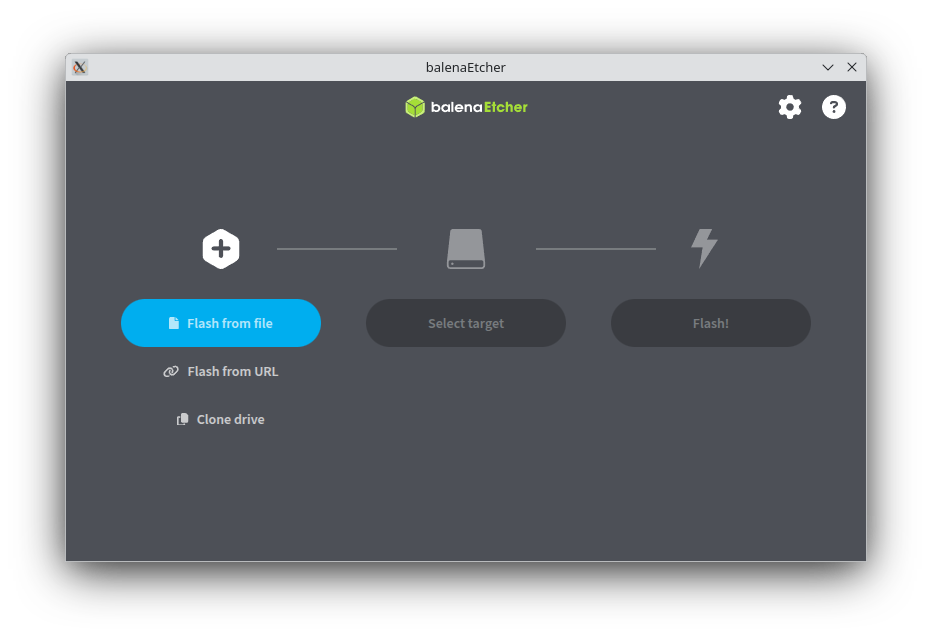
Task: Open the X11 window menu icon
Action: point(80,67)
